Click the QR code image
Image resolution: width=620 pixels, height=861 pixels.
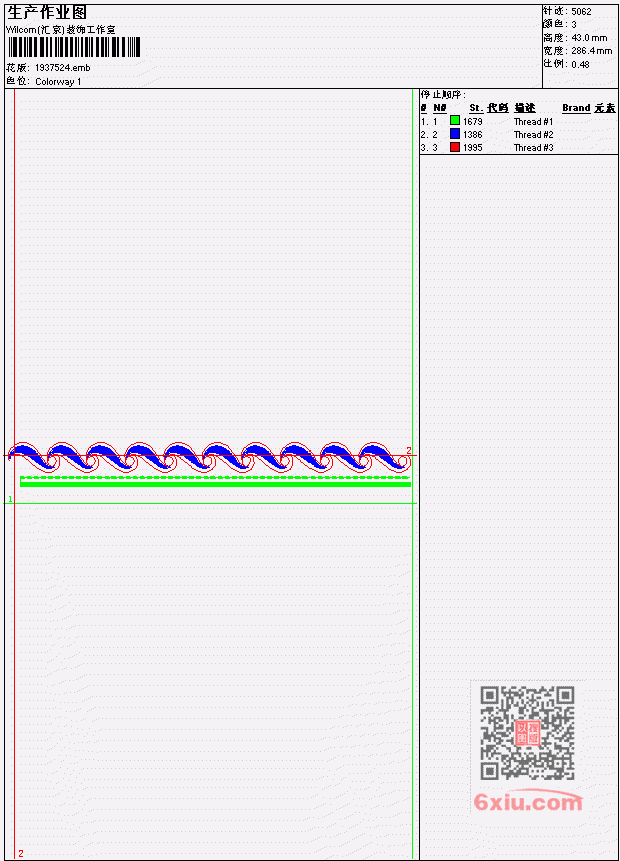[527, 733]
